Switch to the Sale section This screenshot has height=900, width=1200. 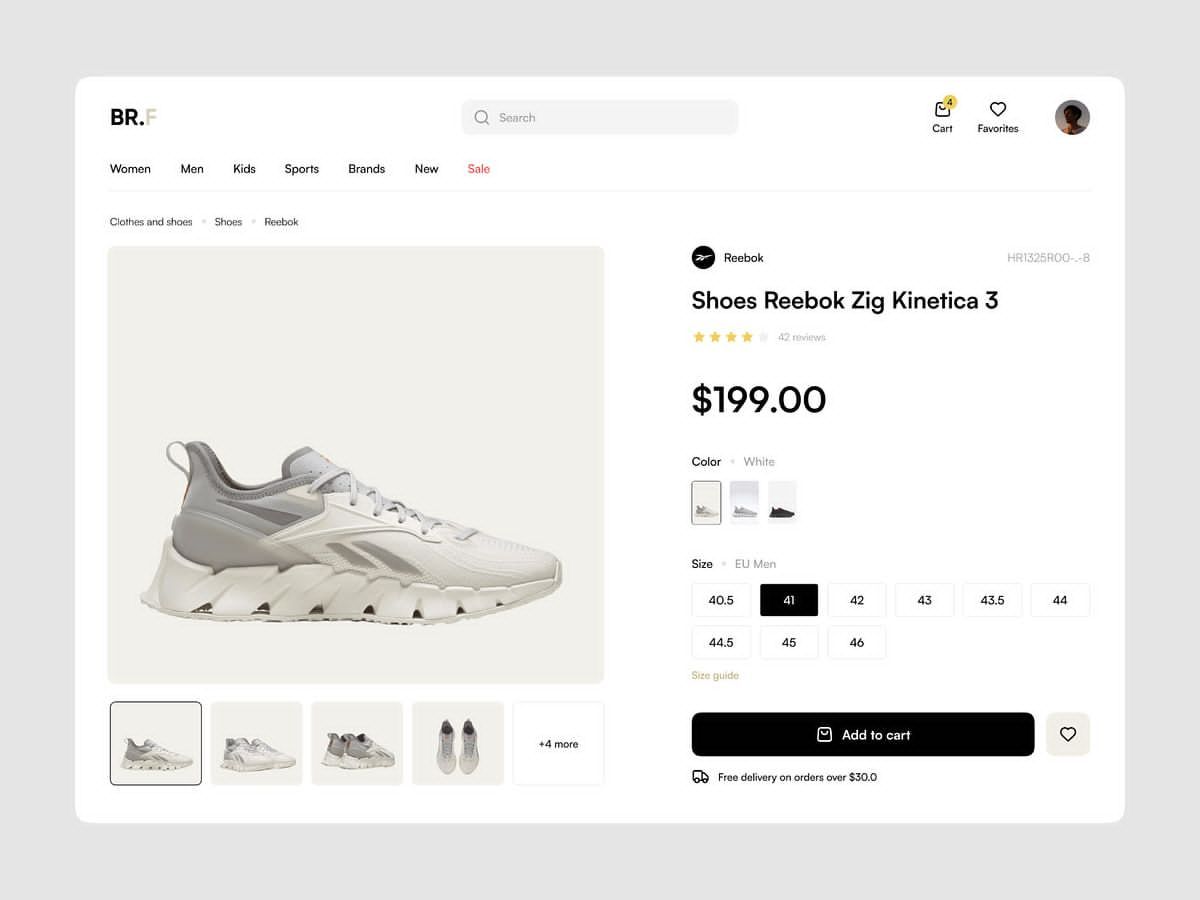click(478, 169)
